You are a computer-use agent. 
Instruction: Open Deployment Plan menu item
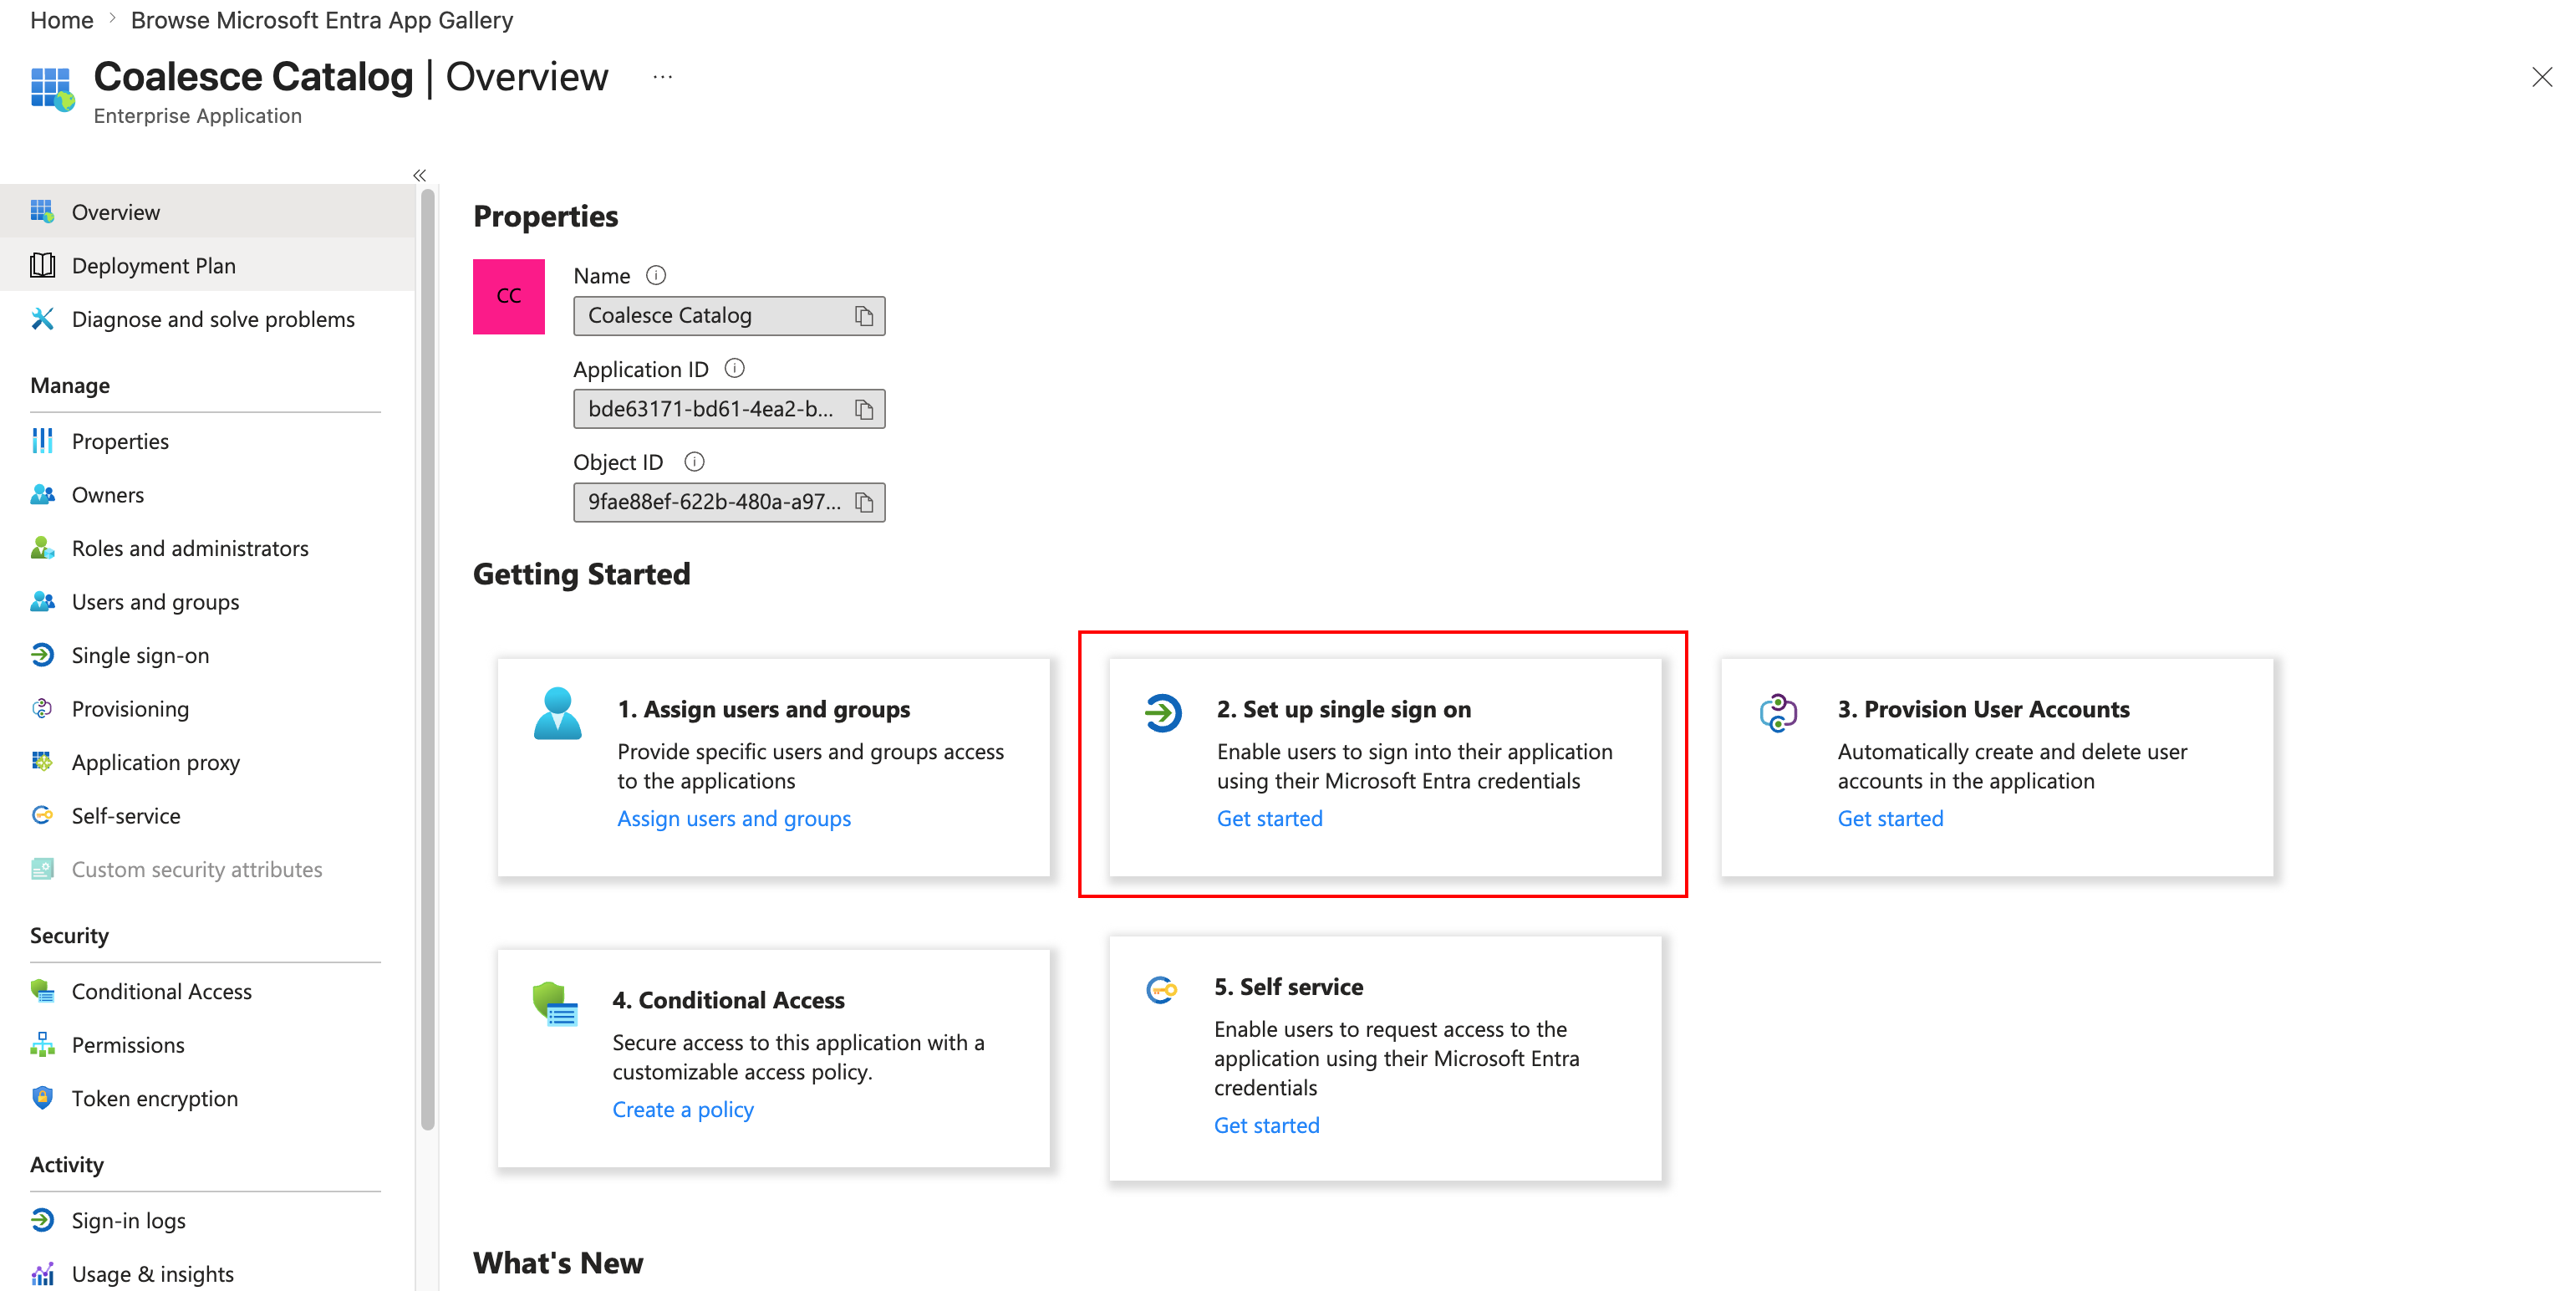[153, 265]
